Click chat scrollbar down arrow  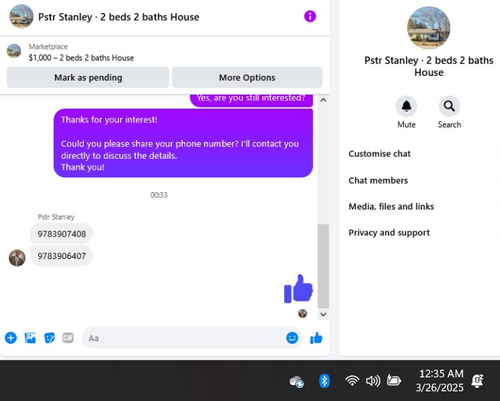coord(323,314)
